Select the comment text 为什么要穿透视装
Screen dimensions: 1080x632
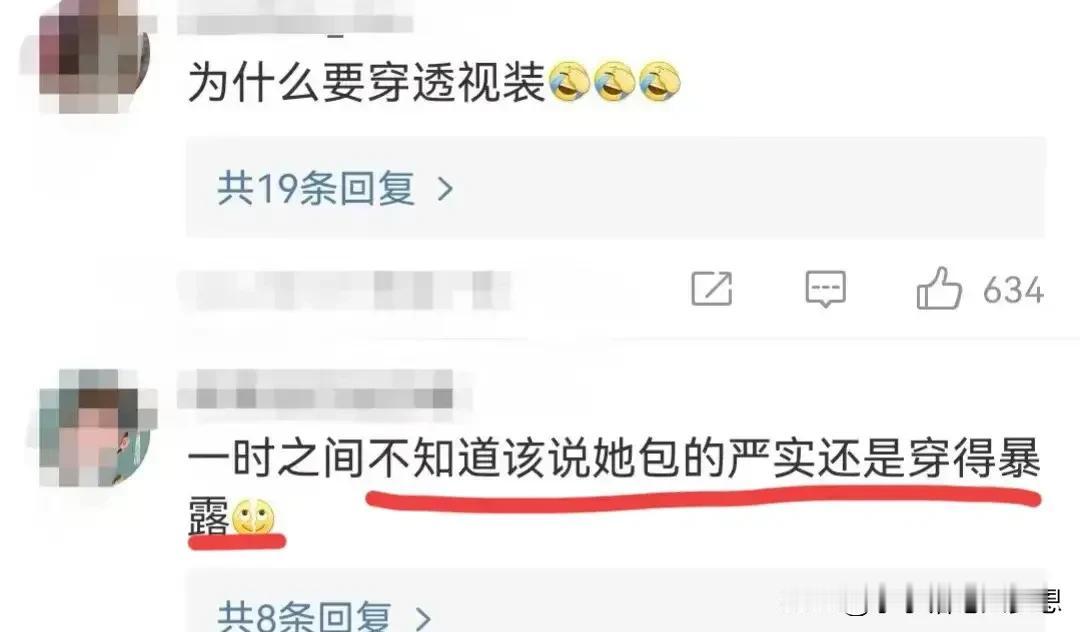366,82
